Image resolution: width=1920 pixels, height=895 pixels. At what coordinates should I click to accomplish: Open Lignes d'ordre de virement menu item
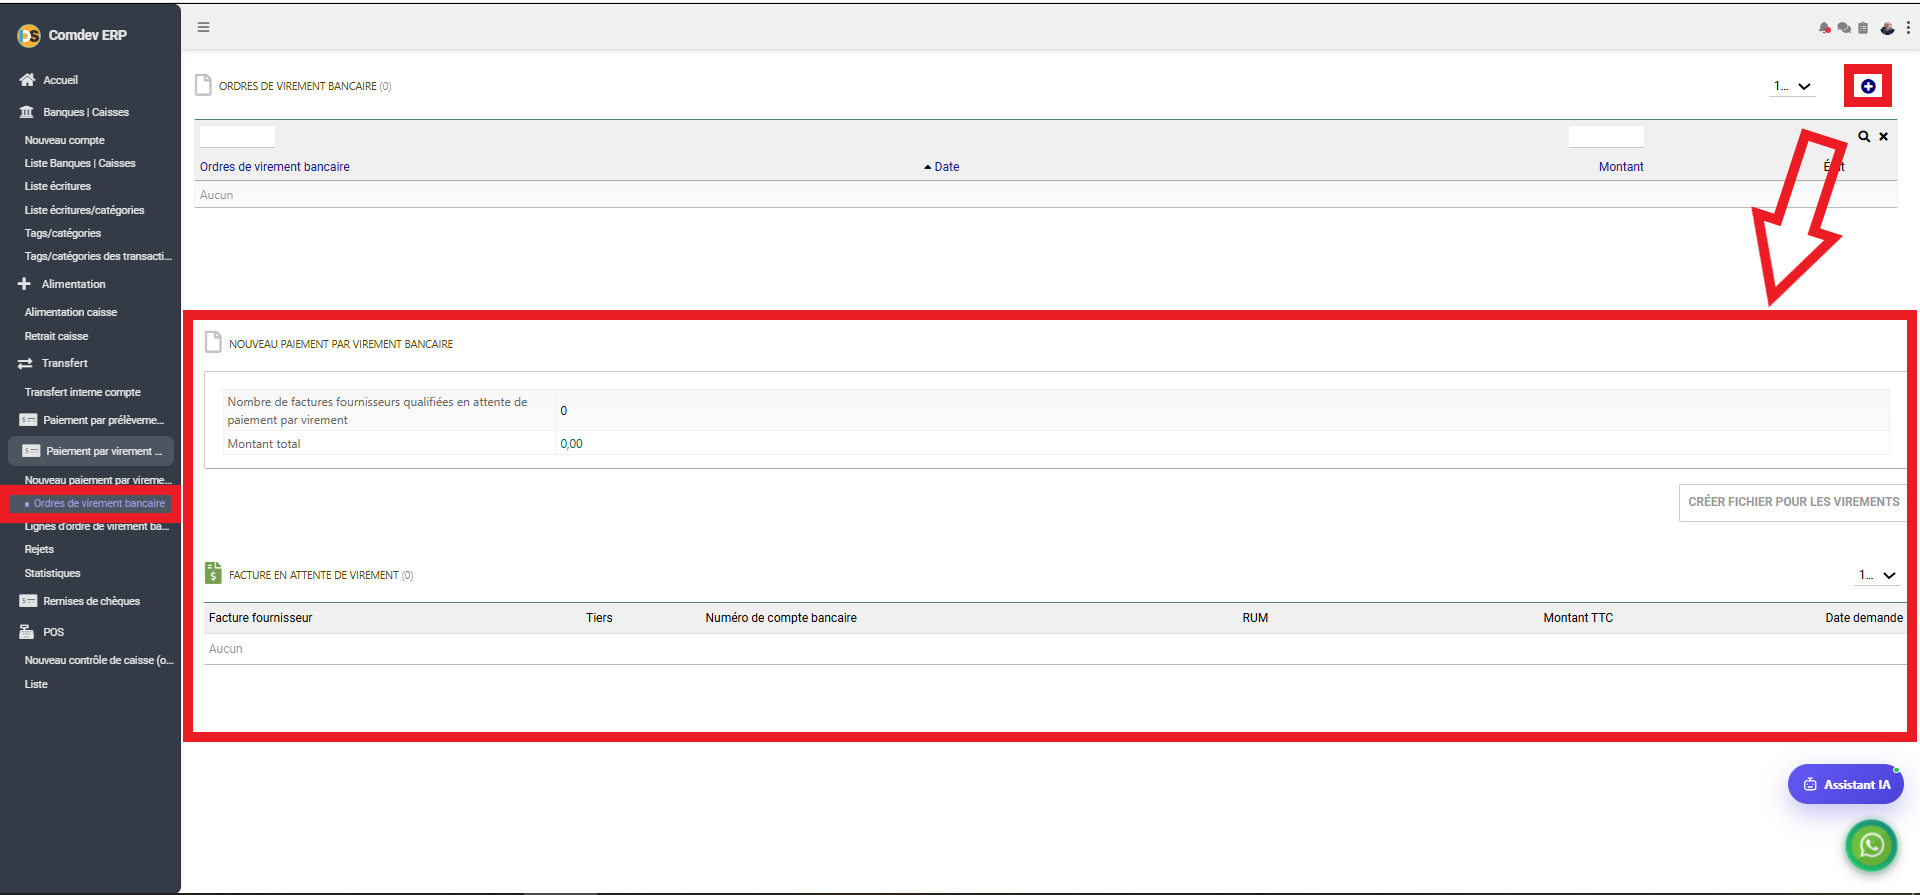coord(97,526)
